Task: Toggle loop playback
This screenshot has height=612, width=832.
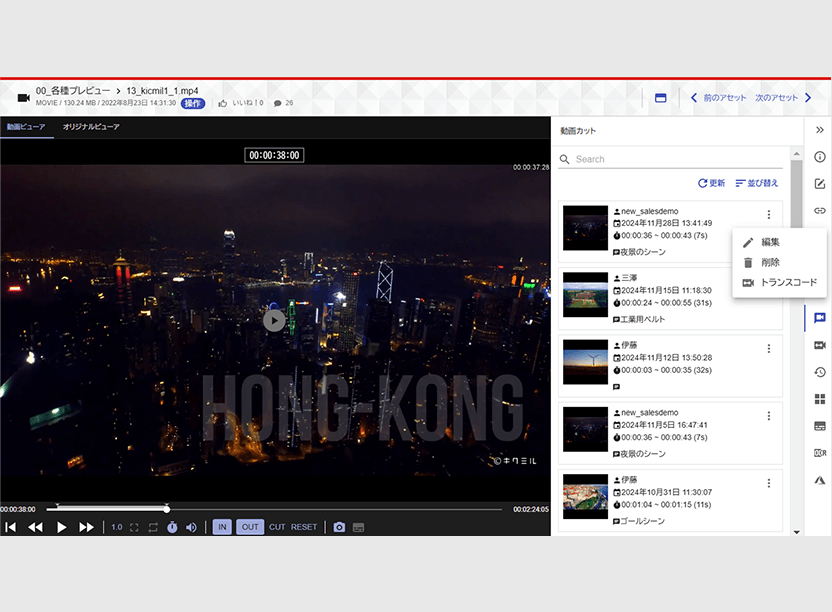Action: point(153,527)
